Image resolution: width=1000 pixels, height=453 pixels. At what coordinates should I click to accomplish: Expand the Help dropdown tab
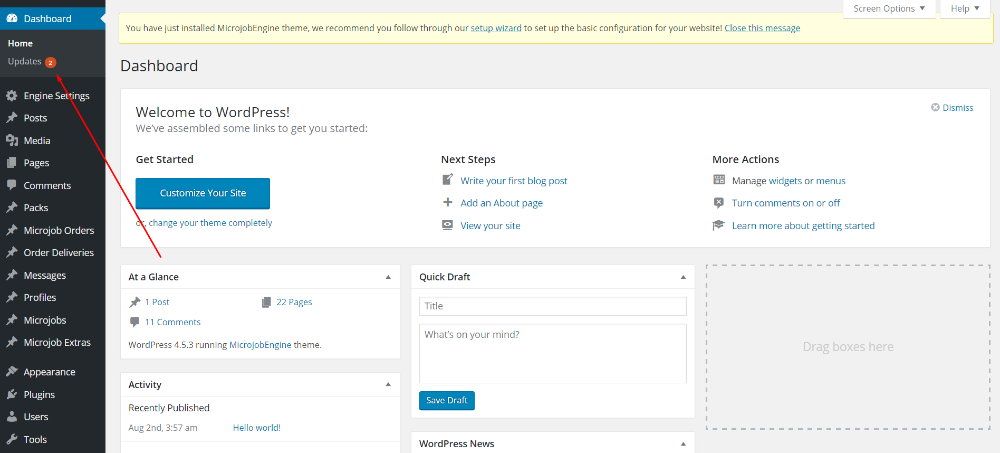965,9
